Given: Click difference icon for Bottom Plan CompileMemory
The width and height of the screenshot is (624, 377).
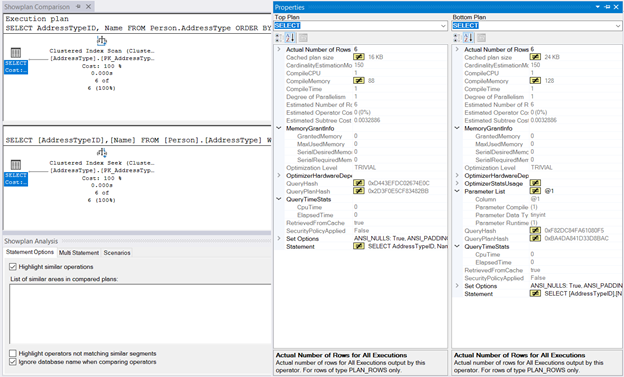Looking at the screenshot, I should tap(535, 81).
